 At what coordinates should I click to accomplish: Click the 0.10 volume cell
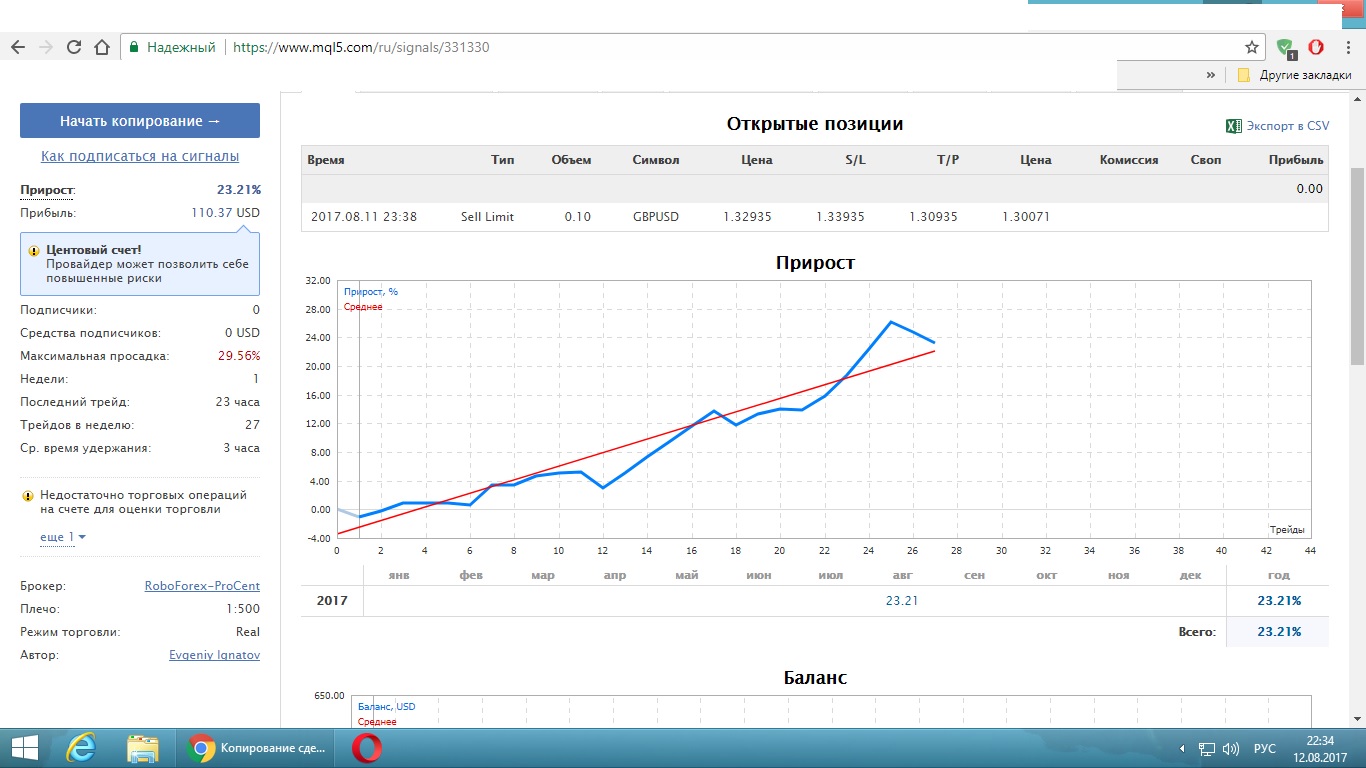578,217
